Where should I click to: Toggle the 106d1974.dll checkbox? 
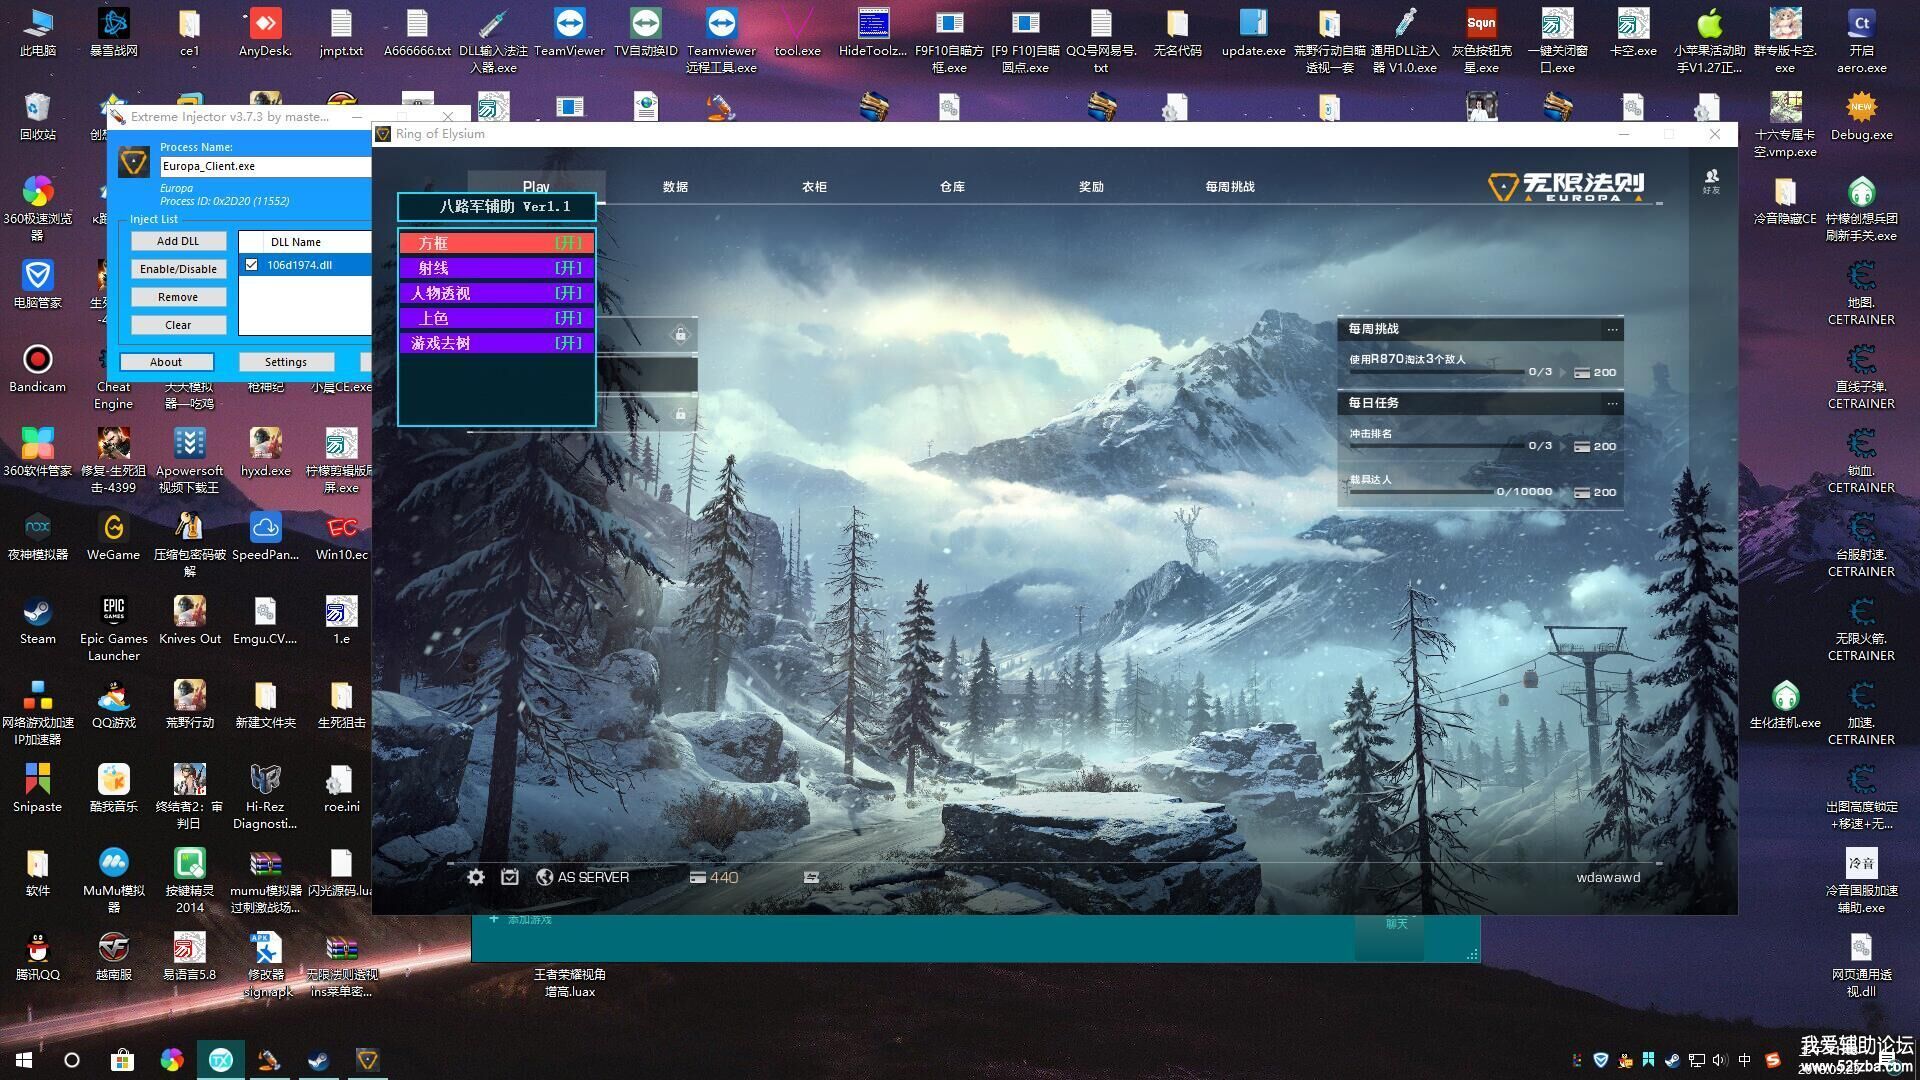point(252,265)
